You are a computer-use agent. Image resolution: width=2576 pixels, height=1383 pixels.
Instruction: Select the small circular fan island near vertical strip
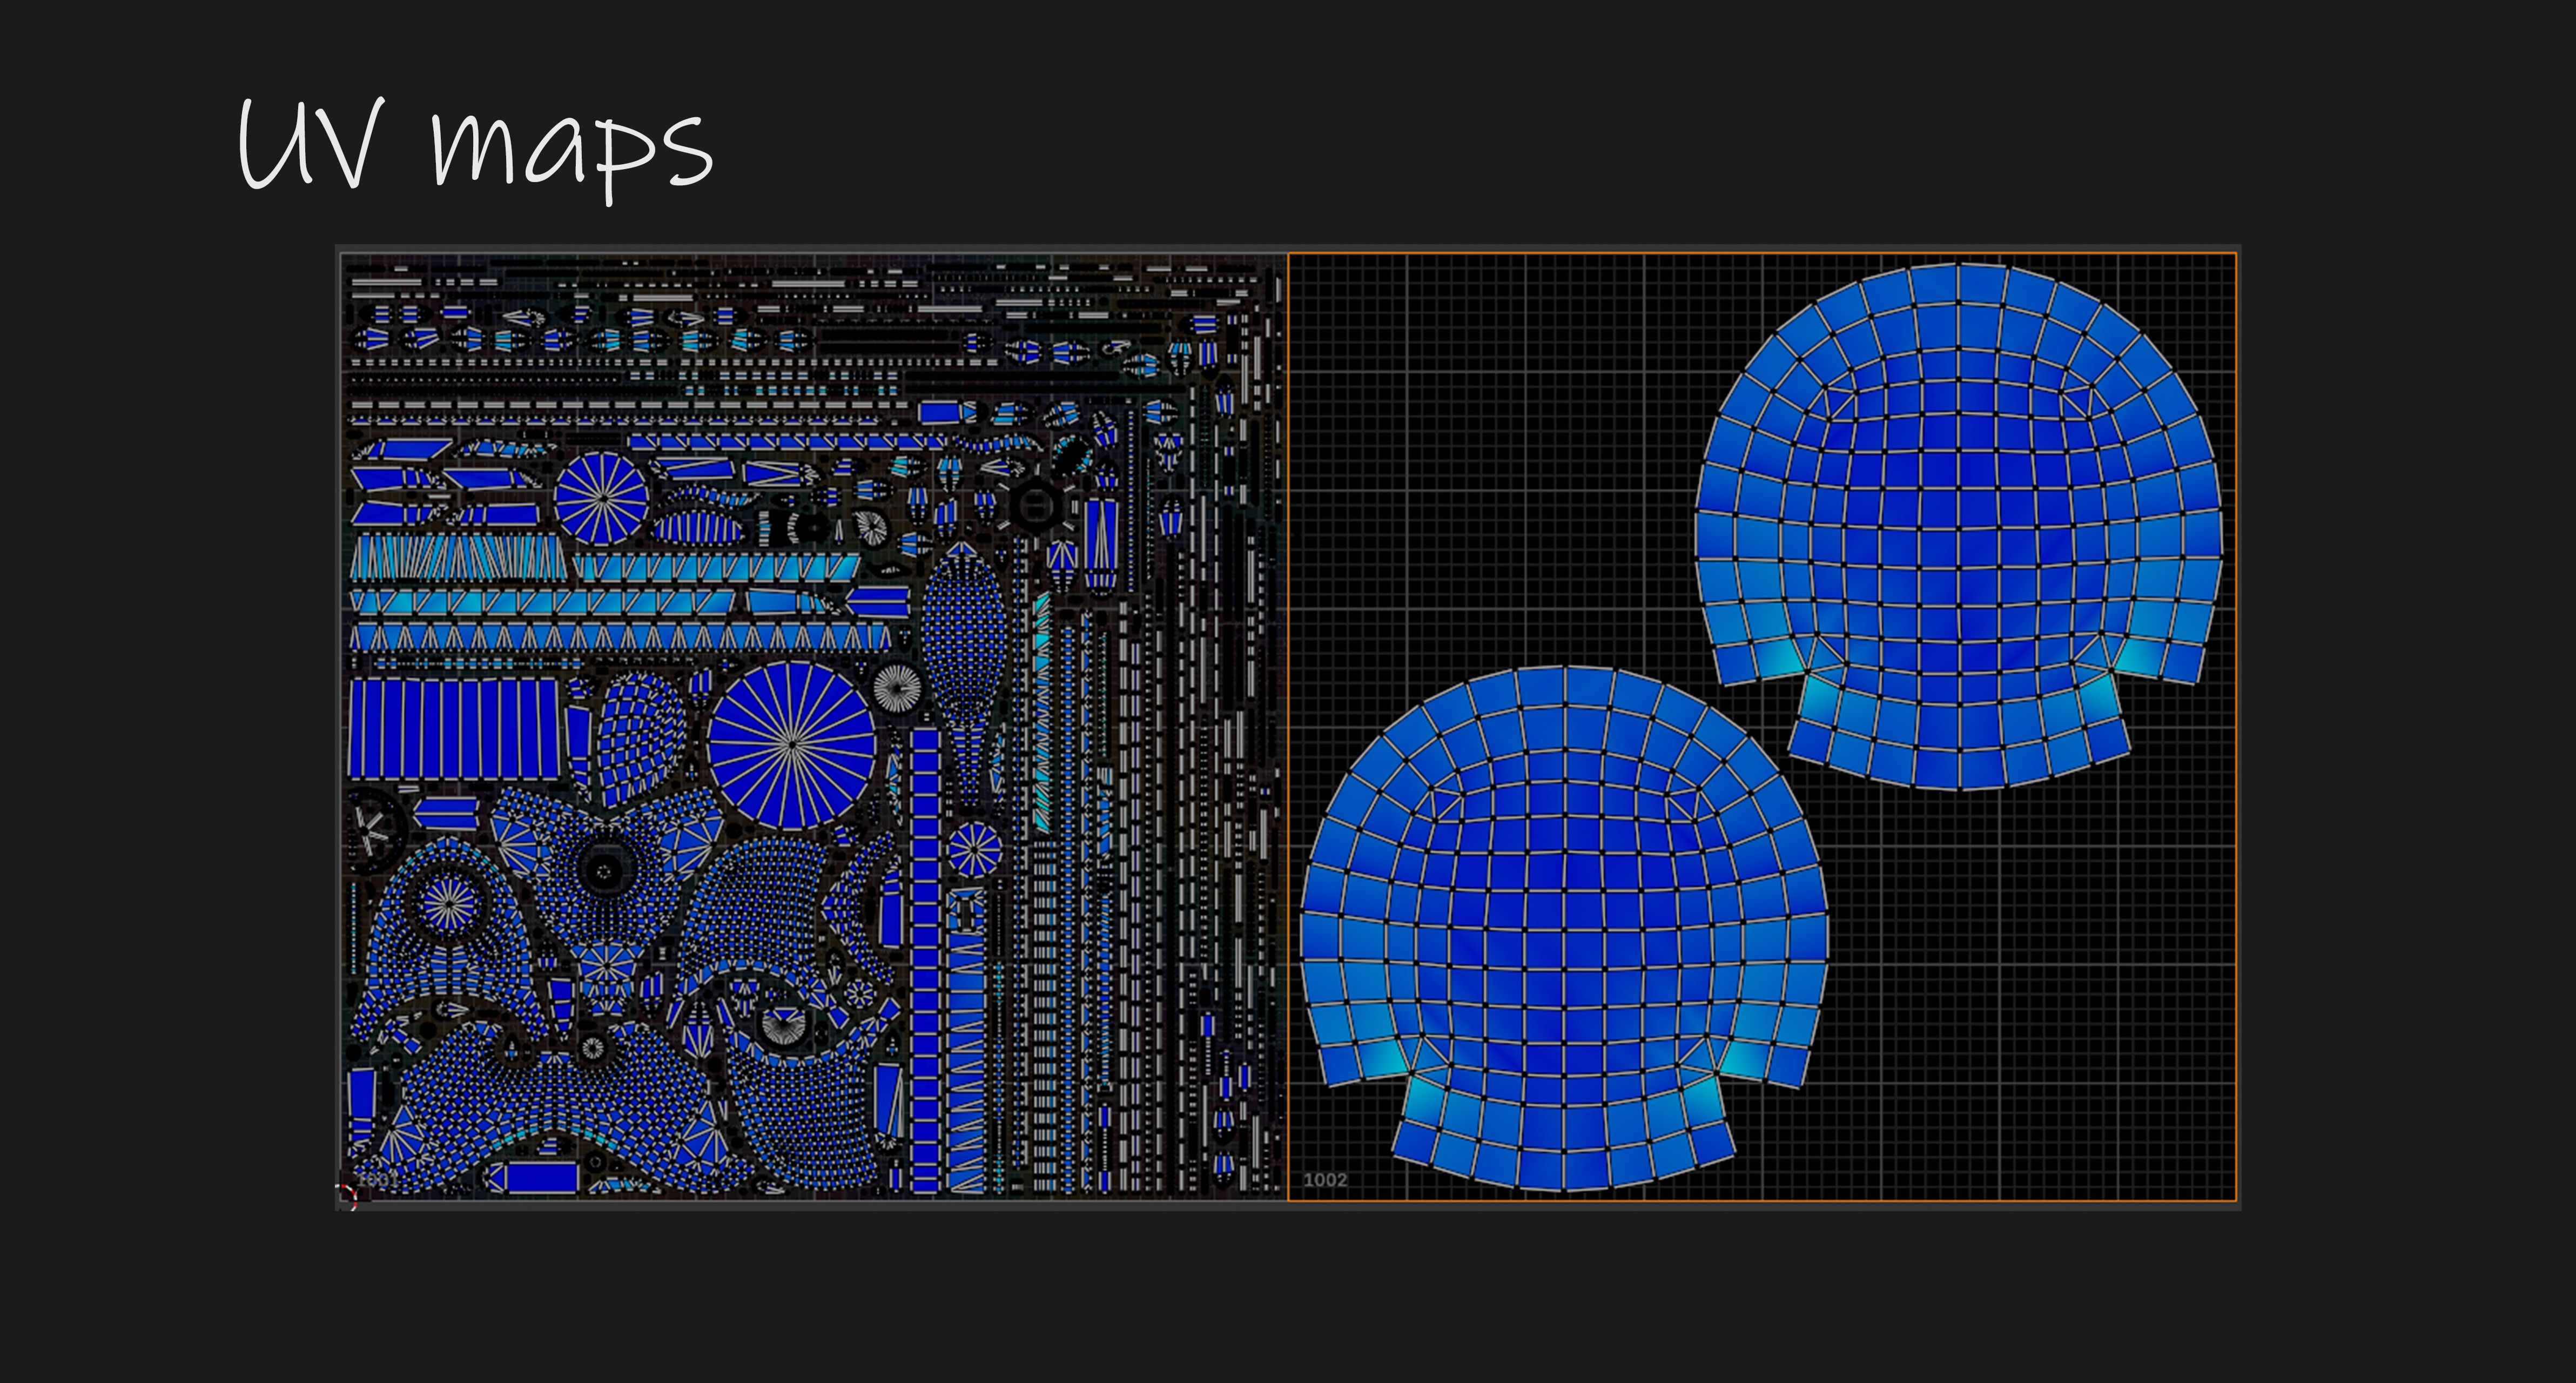973,850
